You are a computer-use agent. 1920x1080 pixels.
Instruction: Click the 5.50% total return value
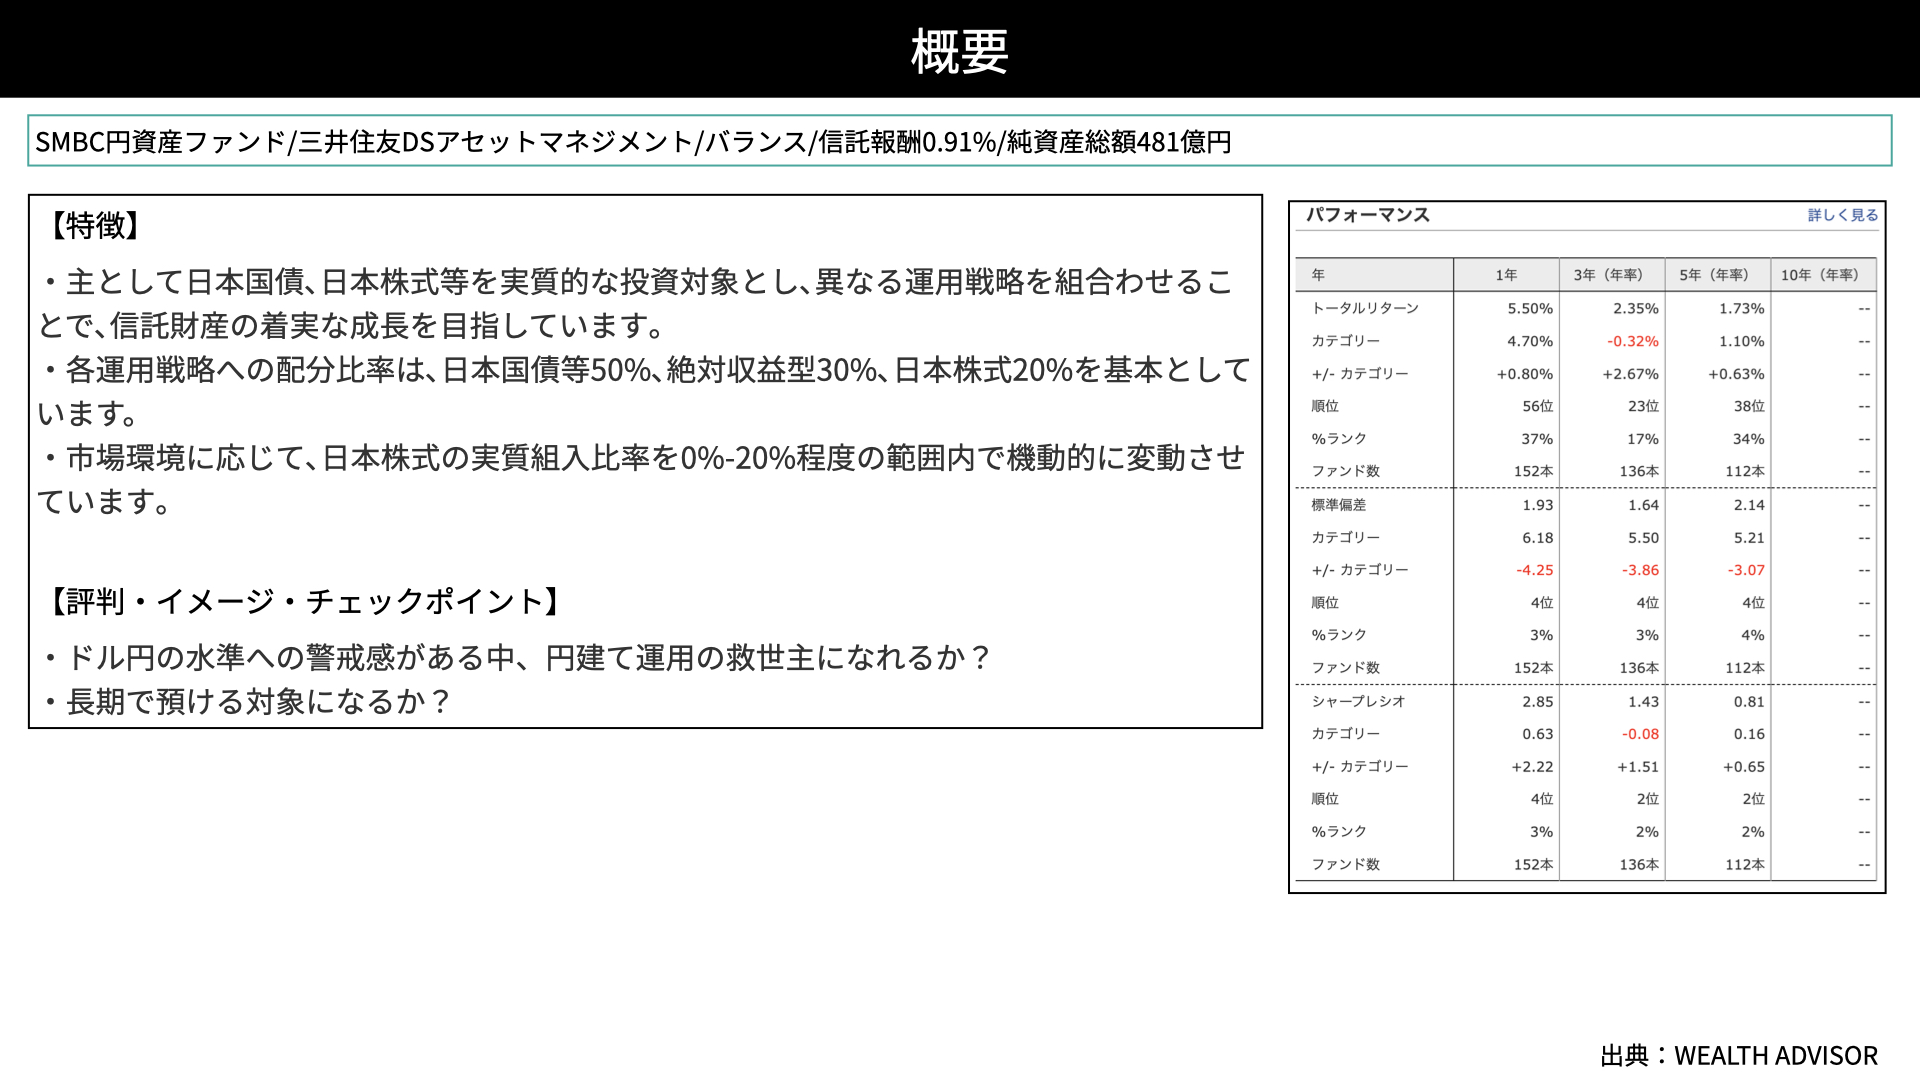point(1530,309)
